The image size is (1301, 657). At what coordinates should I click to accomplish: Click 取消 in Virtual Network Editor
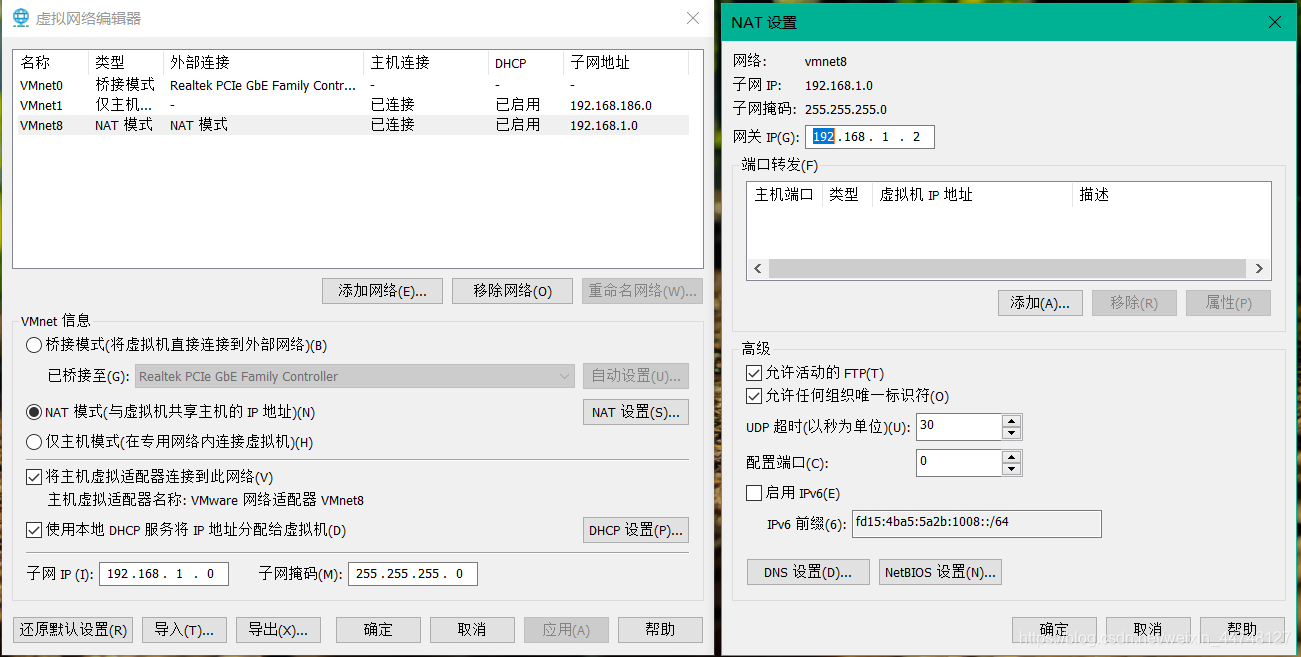click(x=472, y=630)
